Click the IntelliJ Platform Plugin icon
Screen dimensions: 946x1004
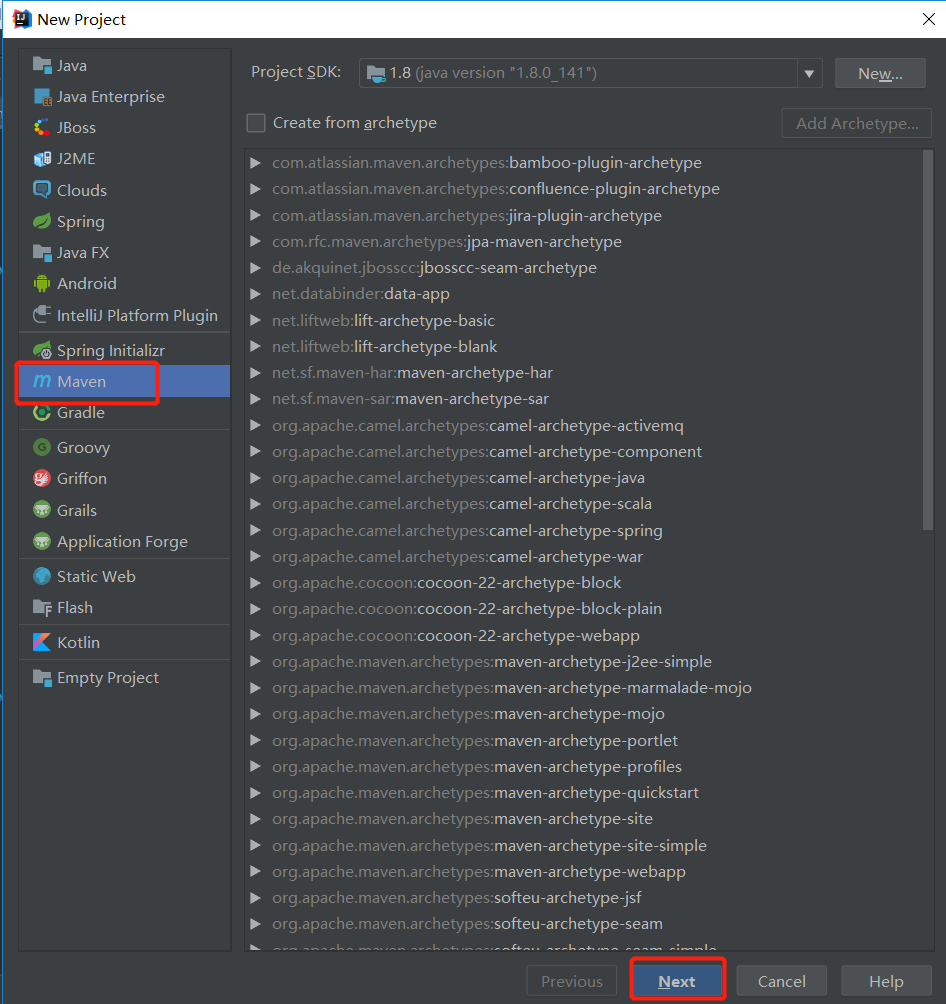pos(42,315)
